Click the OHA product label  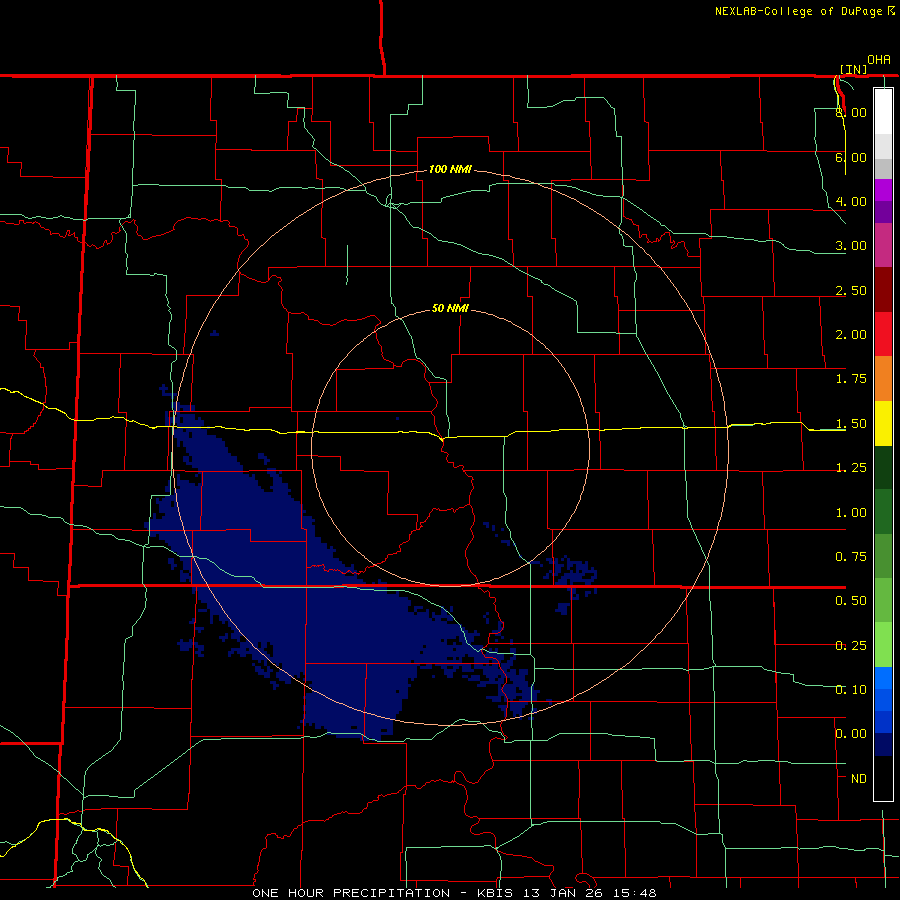pos(879,60)
